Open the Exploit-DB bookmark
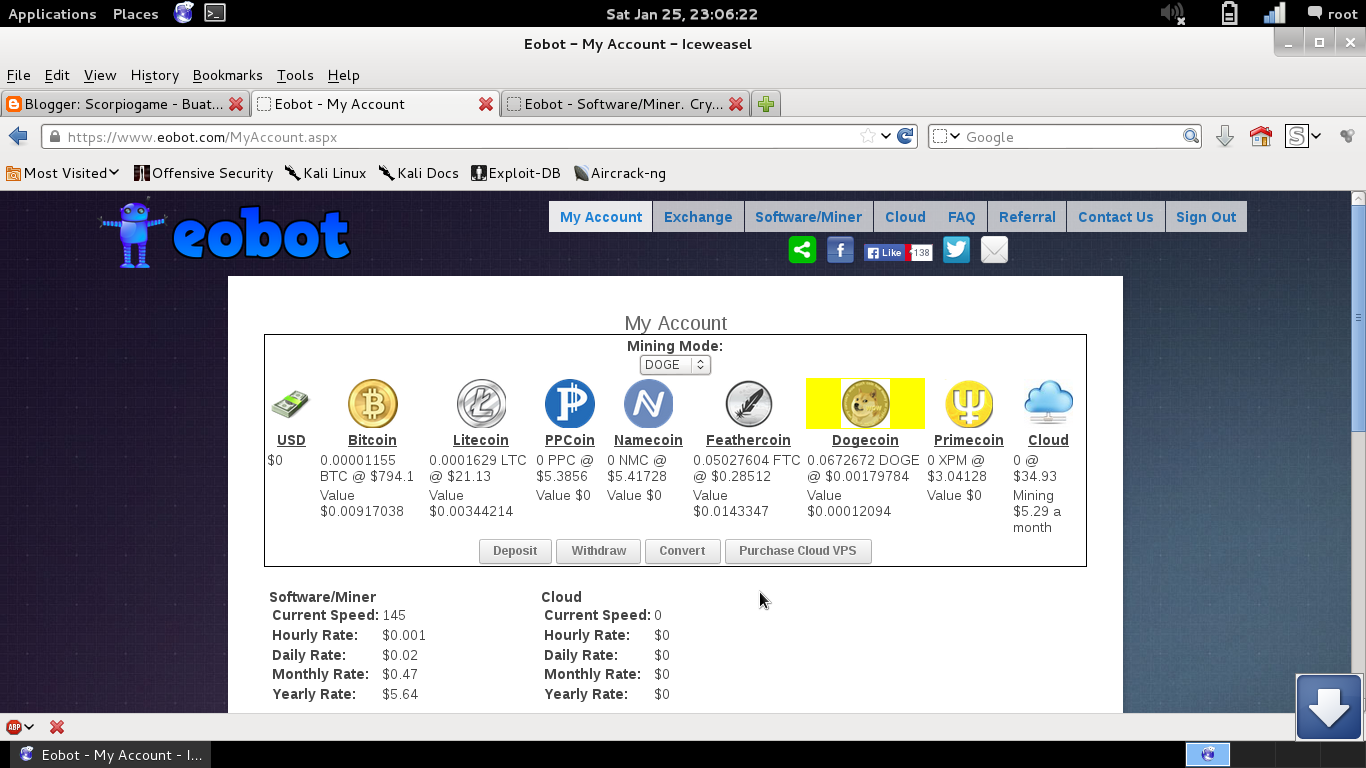 coord(516,173)
